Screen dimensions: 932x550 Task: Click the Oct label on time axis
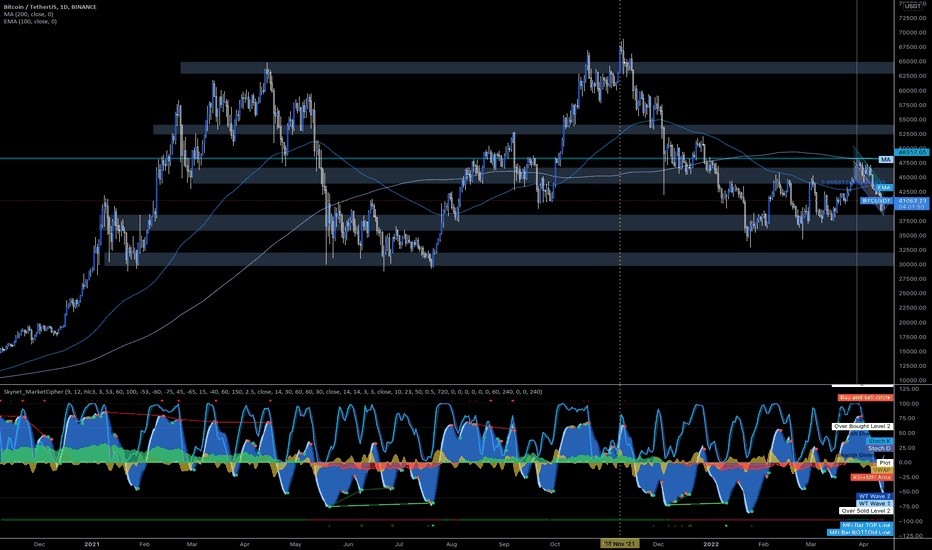pyautogui.click(x=555, y=544)
